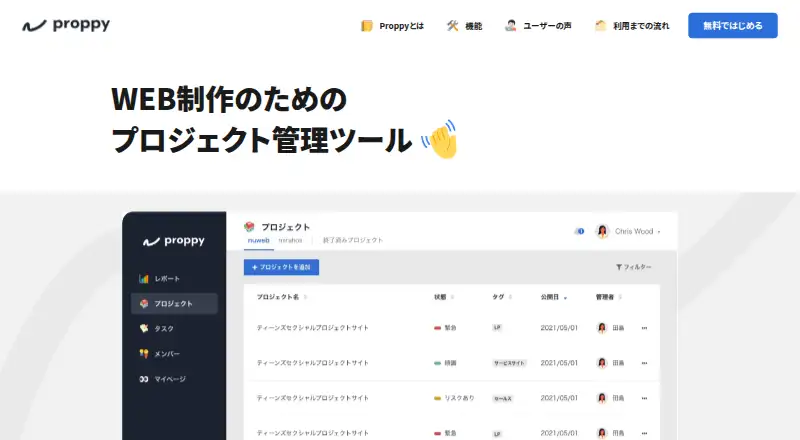Image resolution: width=800 pixels, height=440 pixels.
Task: Click the notebook icon beside Proppyとは
Action: pyautogui.click(x=367, y=26)
